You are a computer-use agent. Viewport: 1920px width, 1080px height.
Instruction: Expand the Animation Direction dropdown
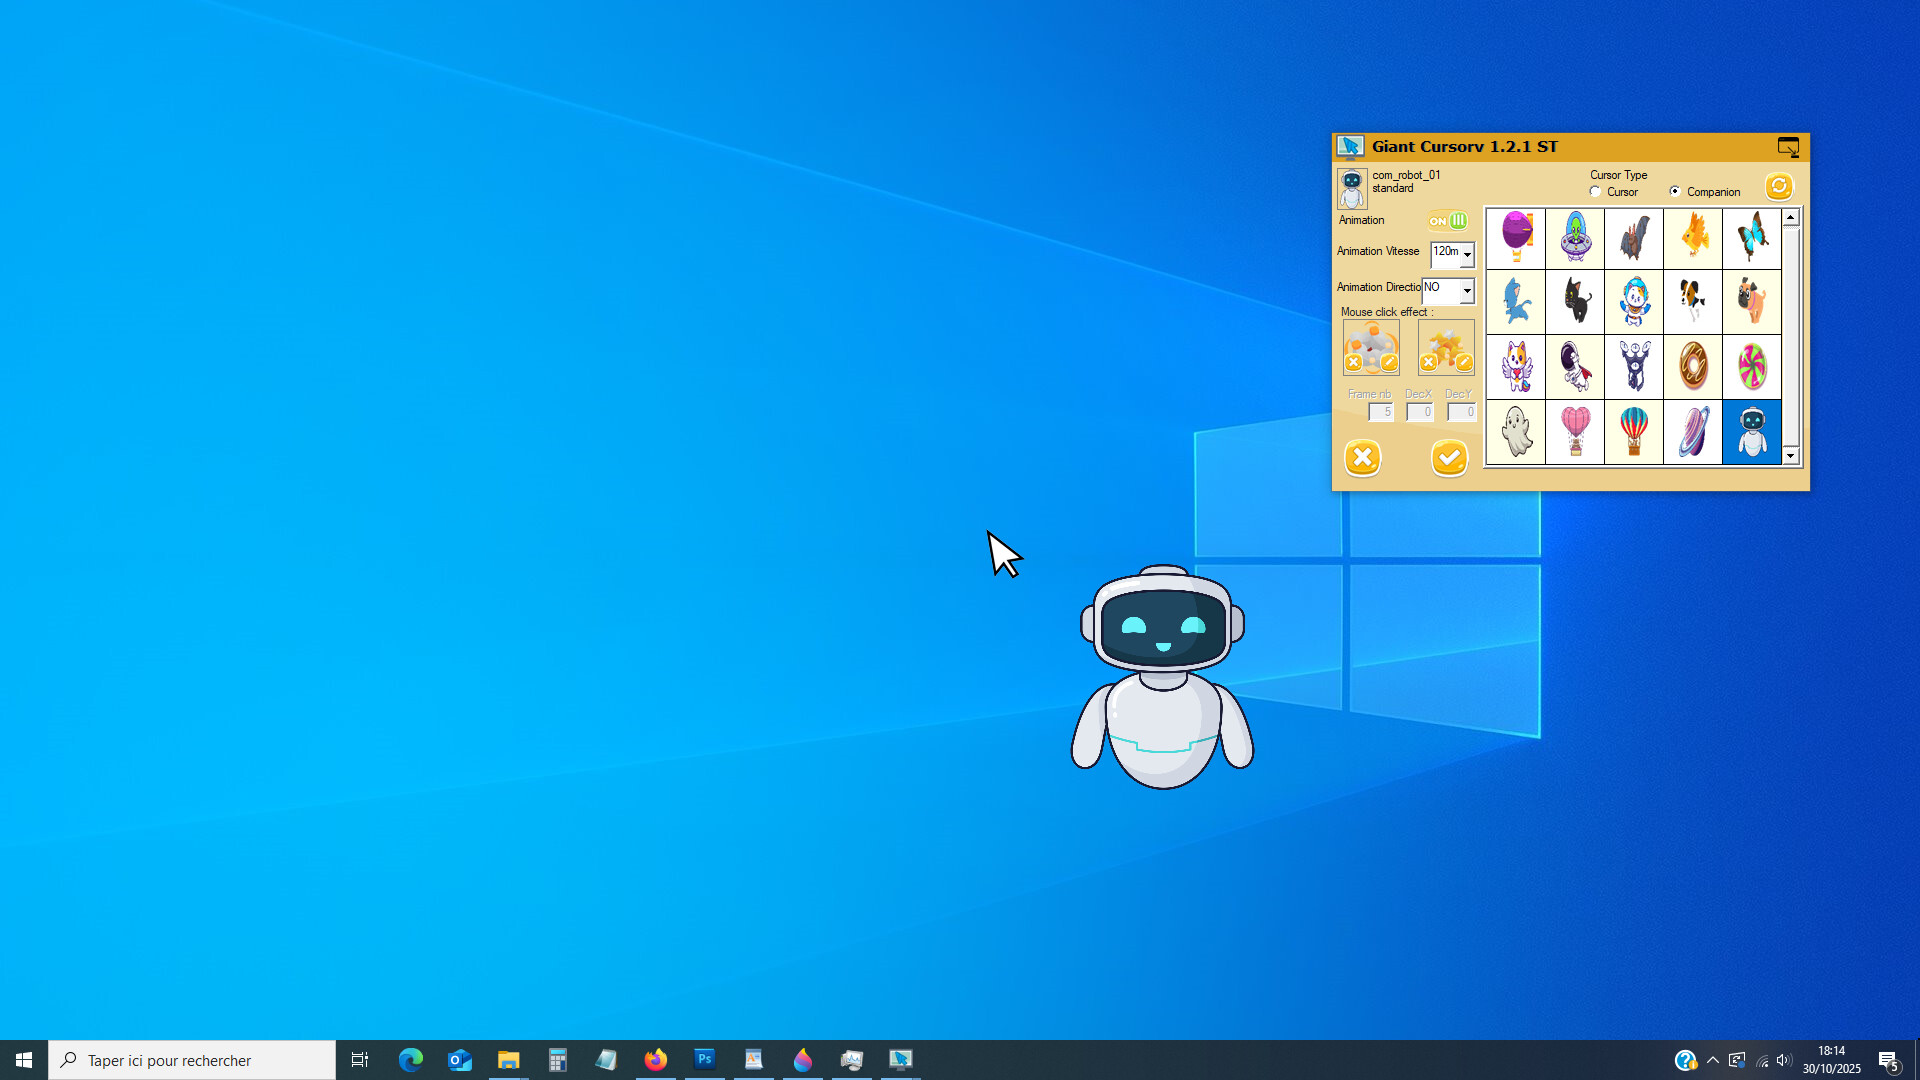(x=1467, y=291)
